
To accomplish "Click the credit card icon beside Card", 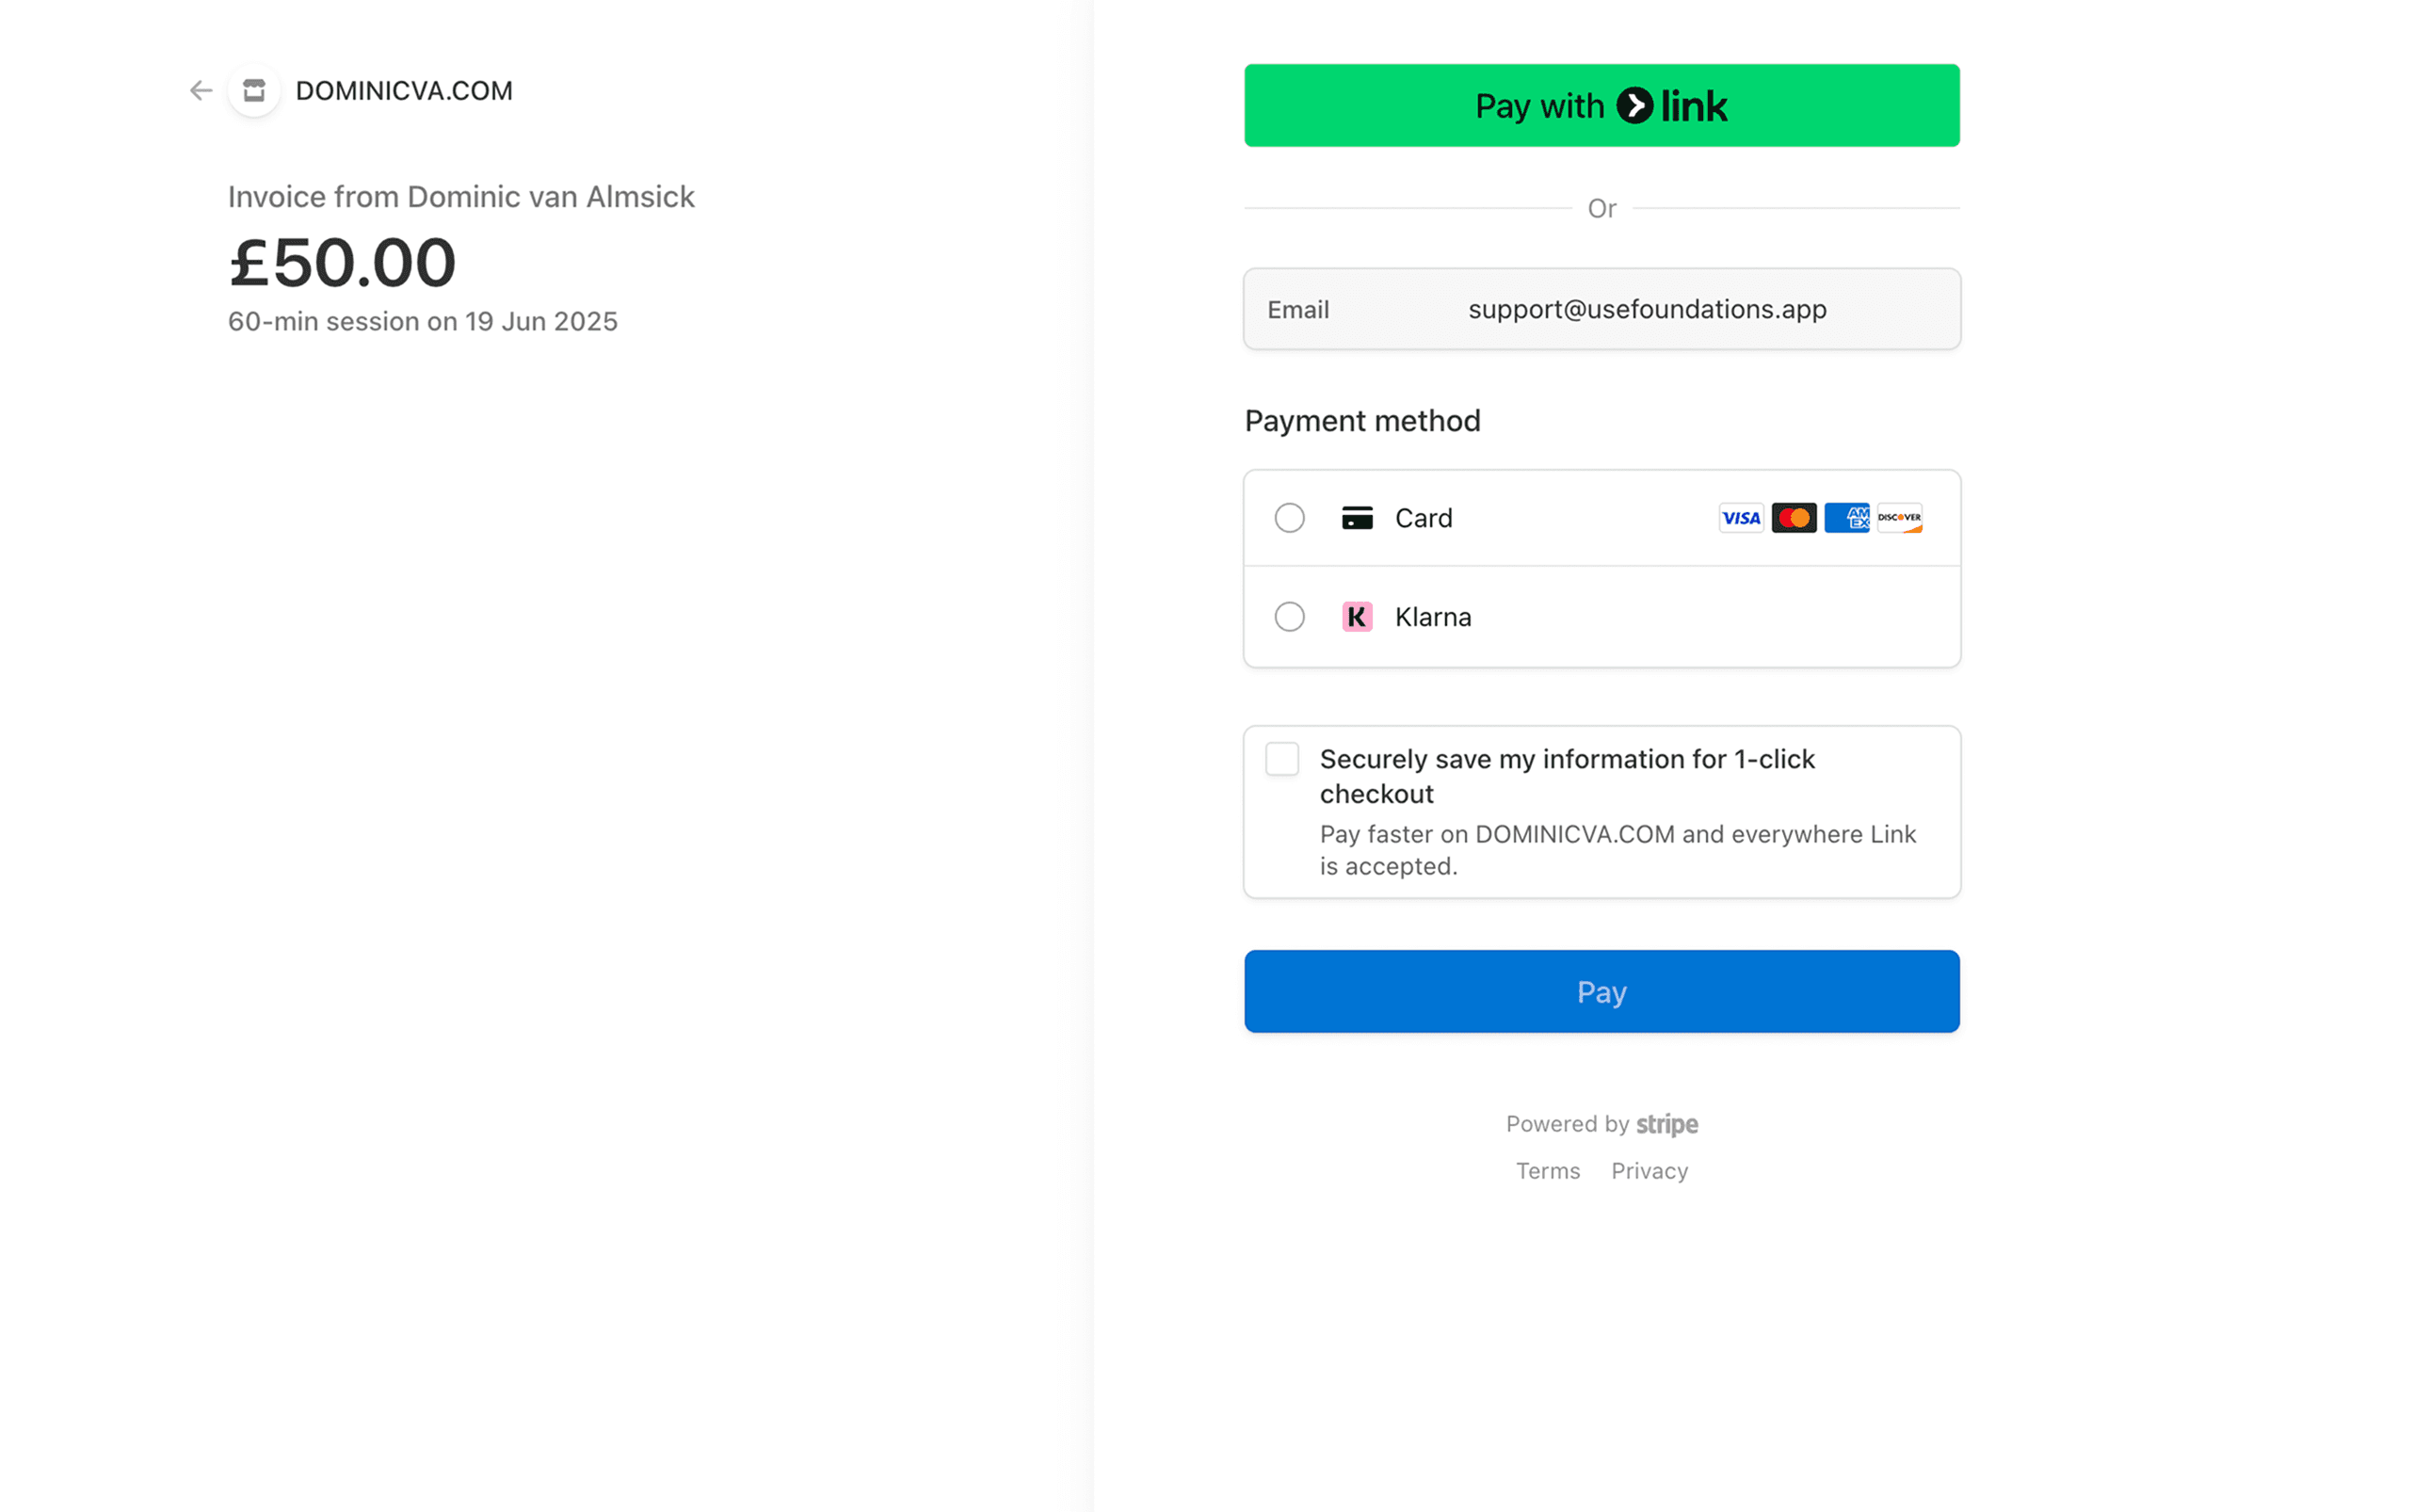I will coord(1357,518).
